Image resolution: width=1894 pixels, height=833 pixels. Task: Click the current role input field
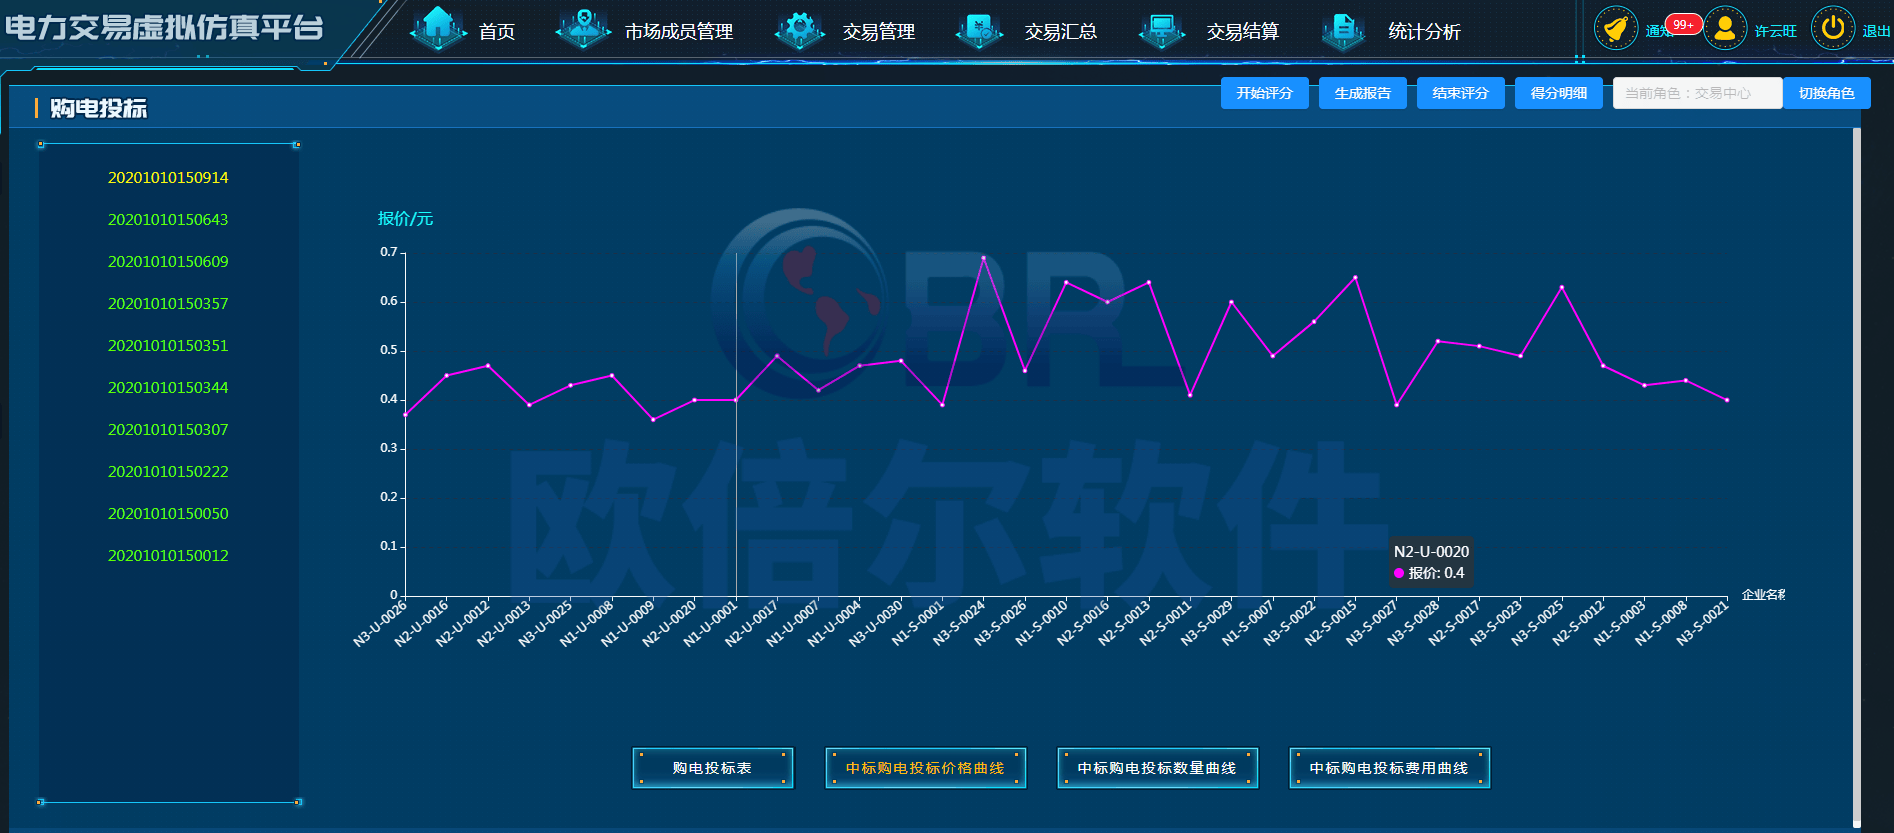1696,93
